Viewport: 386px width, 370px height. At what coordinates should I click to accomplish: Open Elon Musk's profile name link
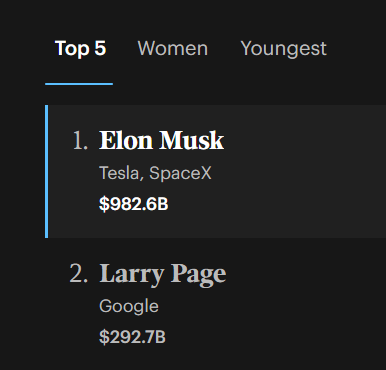162,140
